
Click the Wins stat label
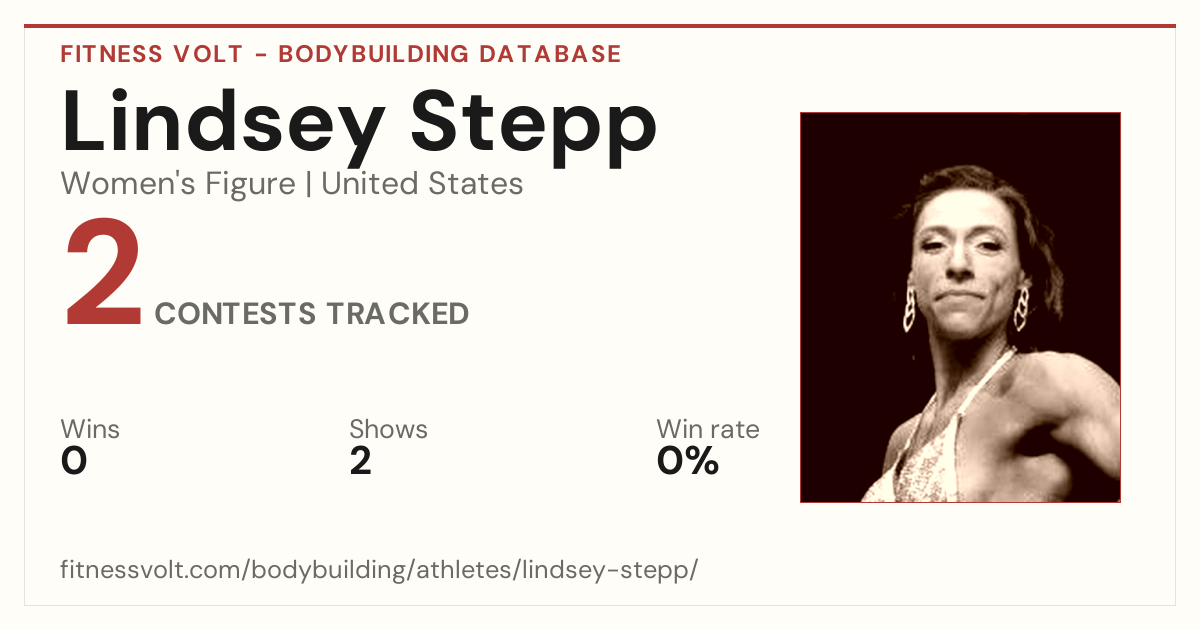tap(90, 429)
